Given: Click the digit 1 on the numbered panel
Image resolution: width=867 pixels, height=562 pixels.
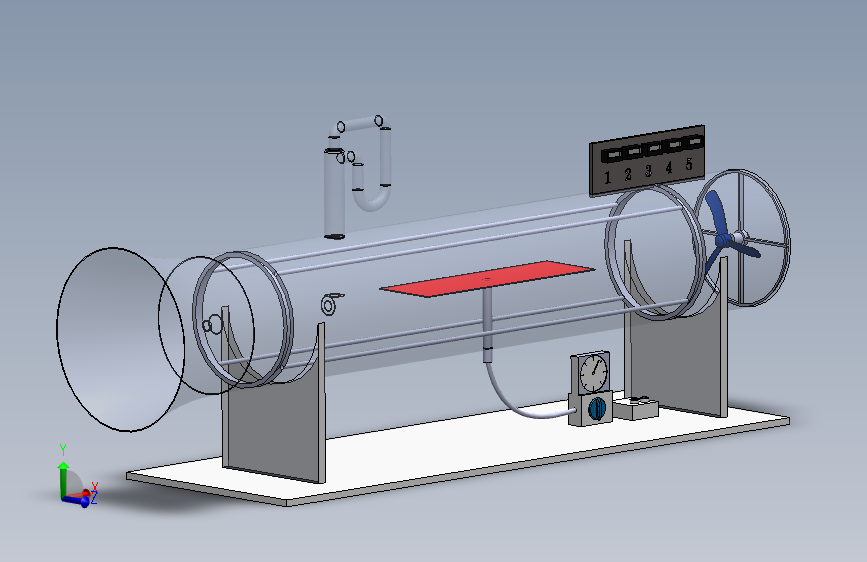Looking at the screenshot, I should tap(607, 178).
